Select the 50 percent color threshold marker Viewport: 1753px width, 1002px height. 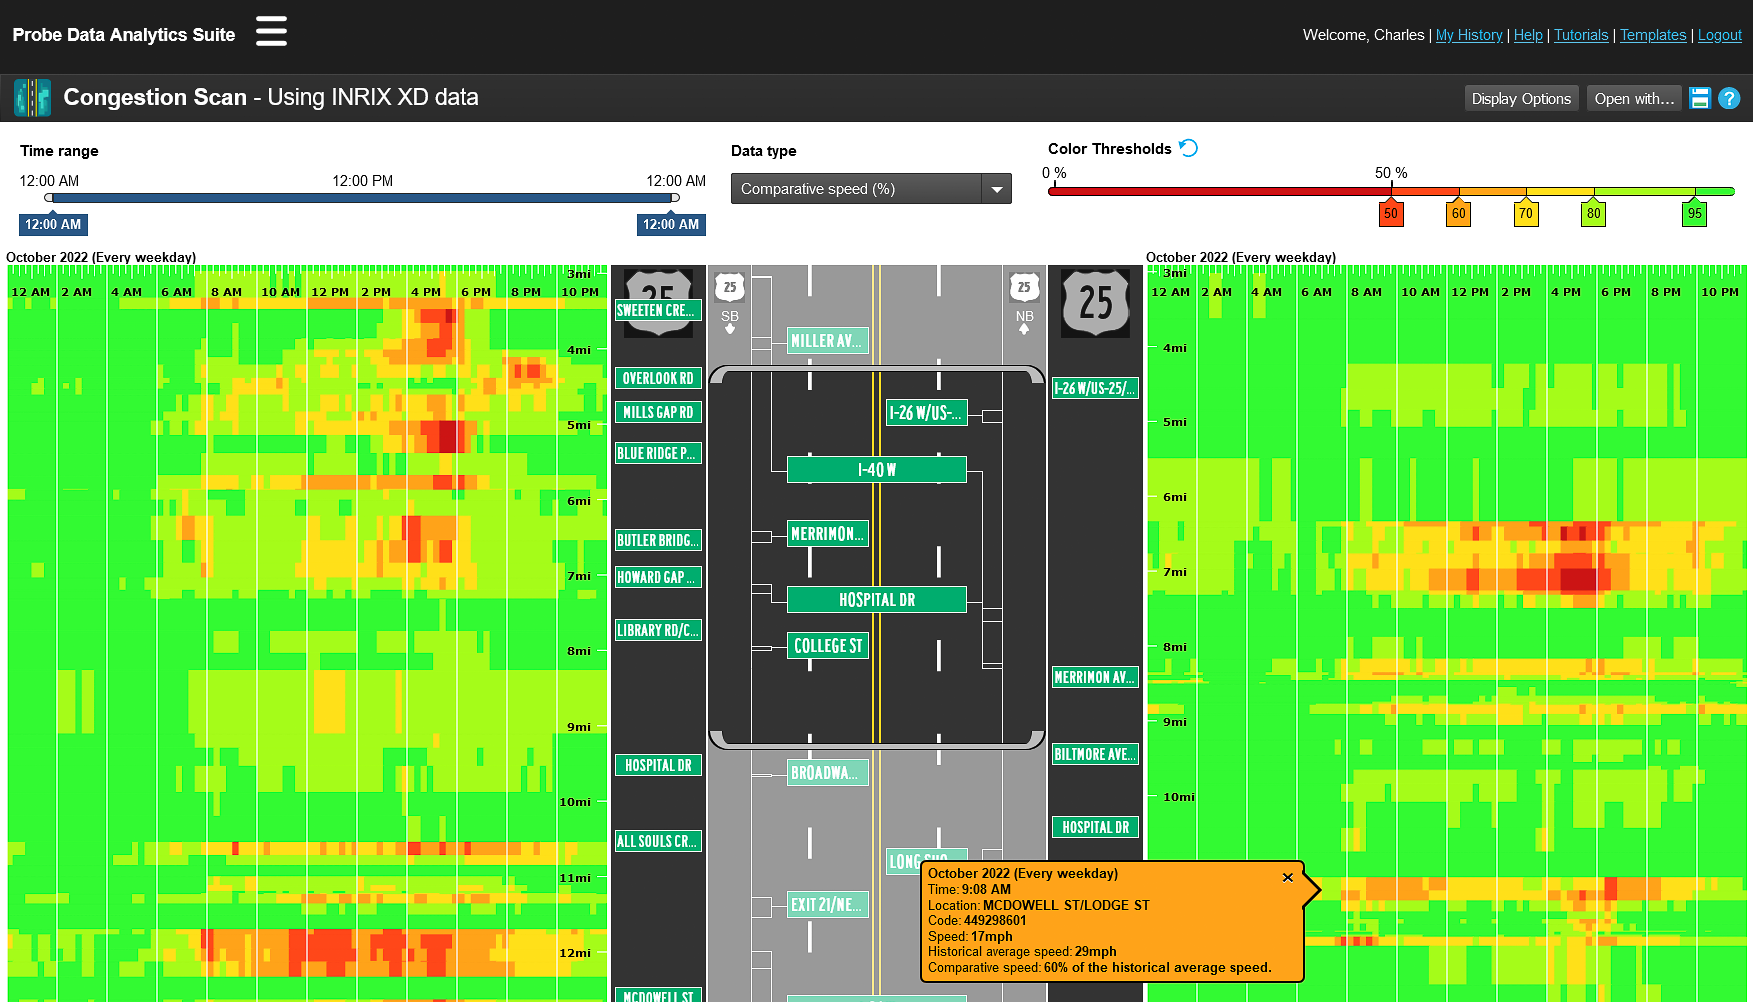click(1391, 213)
